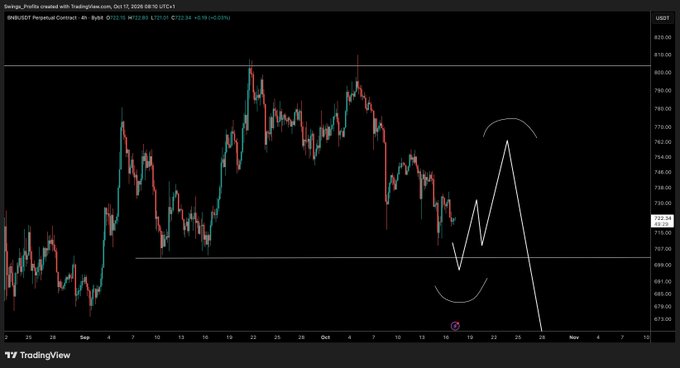The width and height of the screenshot is (680, 368).
Task: Click the 762.00 price axis label
Action: 662,142
